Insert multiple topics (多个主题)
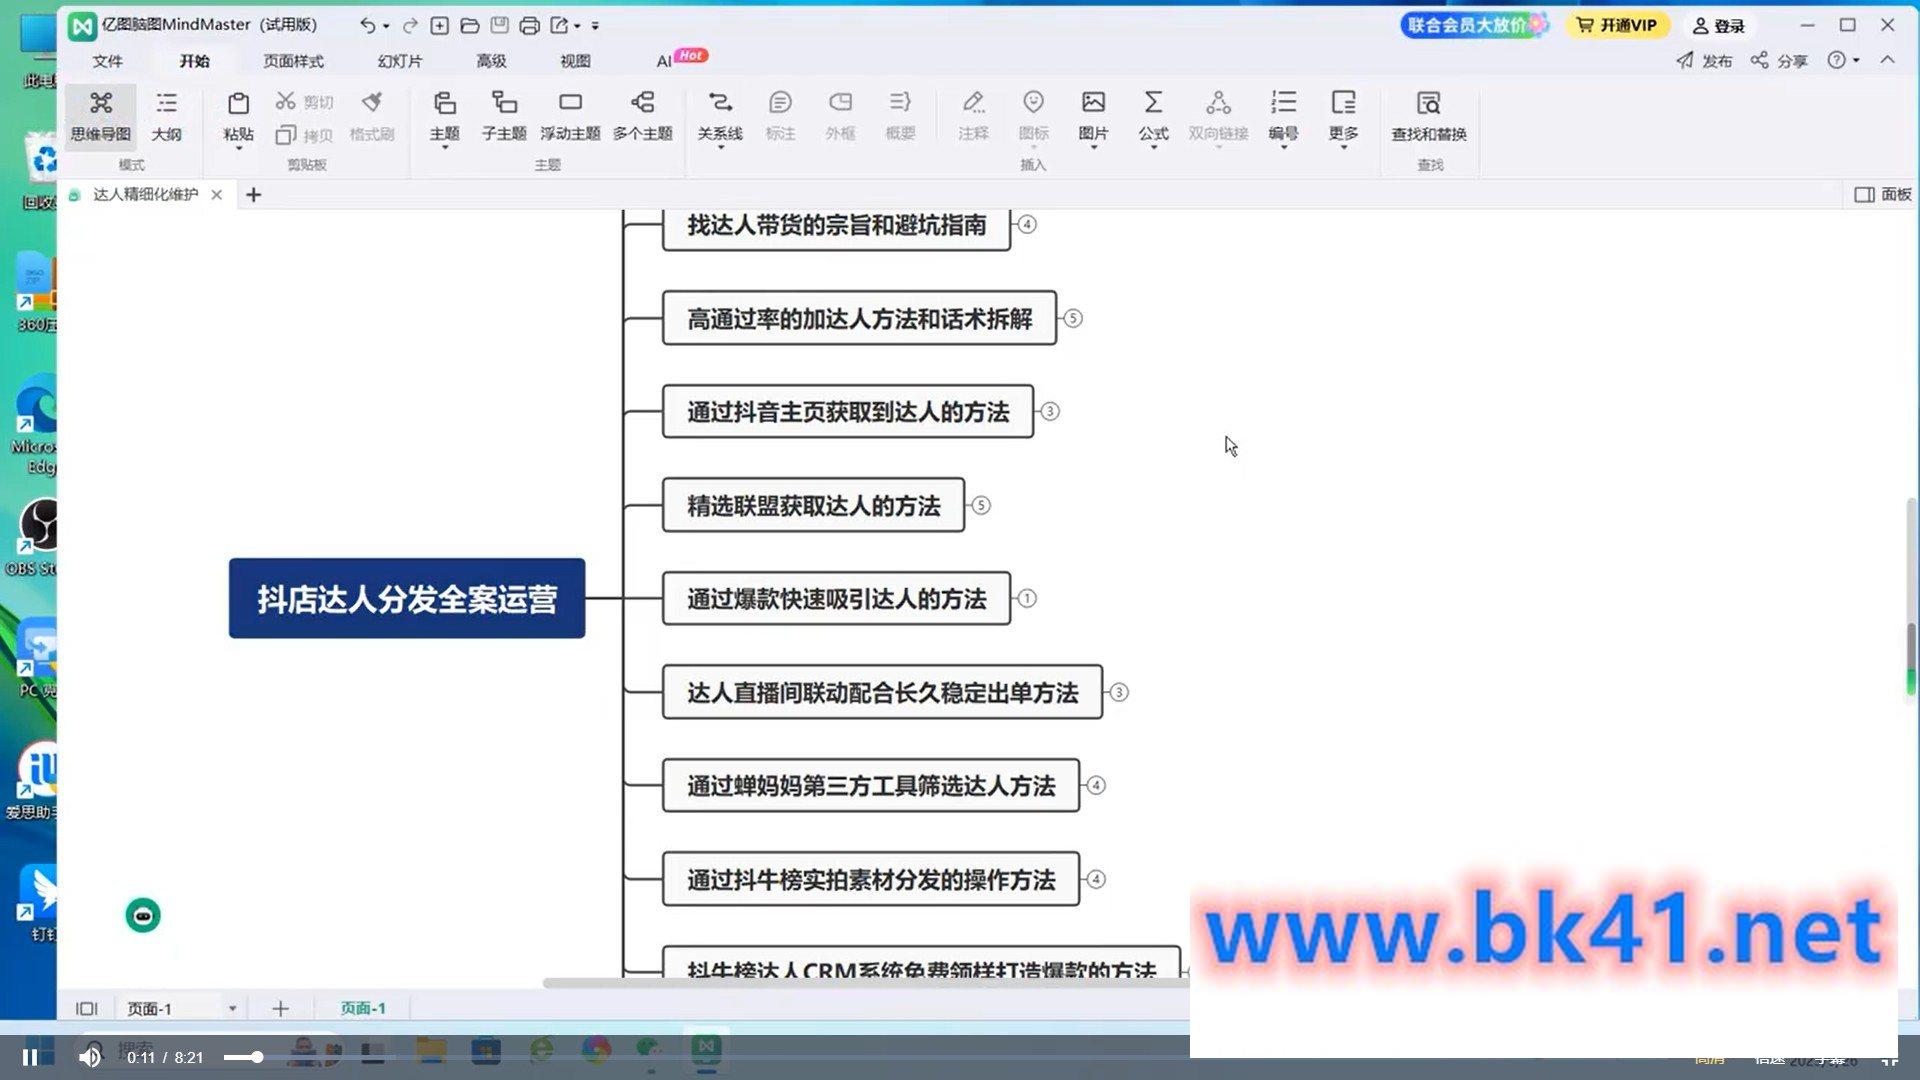The width and height of the screenshot is (1920, 1080). pyautogui.click(x=642, y=116)
